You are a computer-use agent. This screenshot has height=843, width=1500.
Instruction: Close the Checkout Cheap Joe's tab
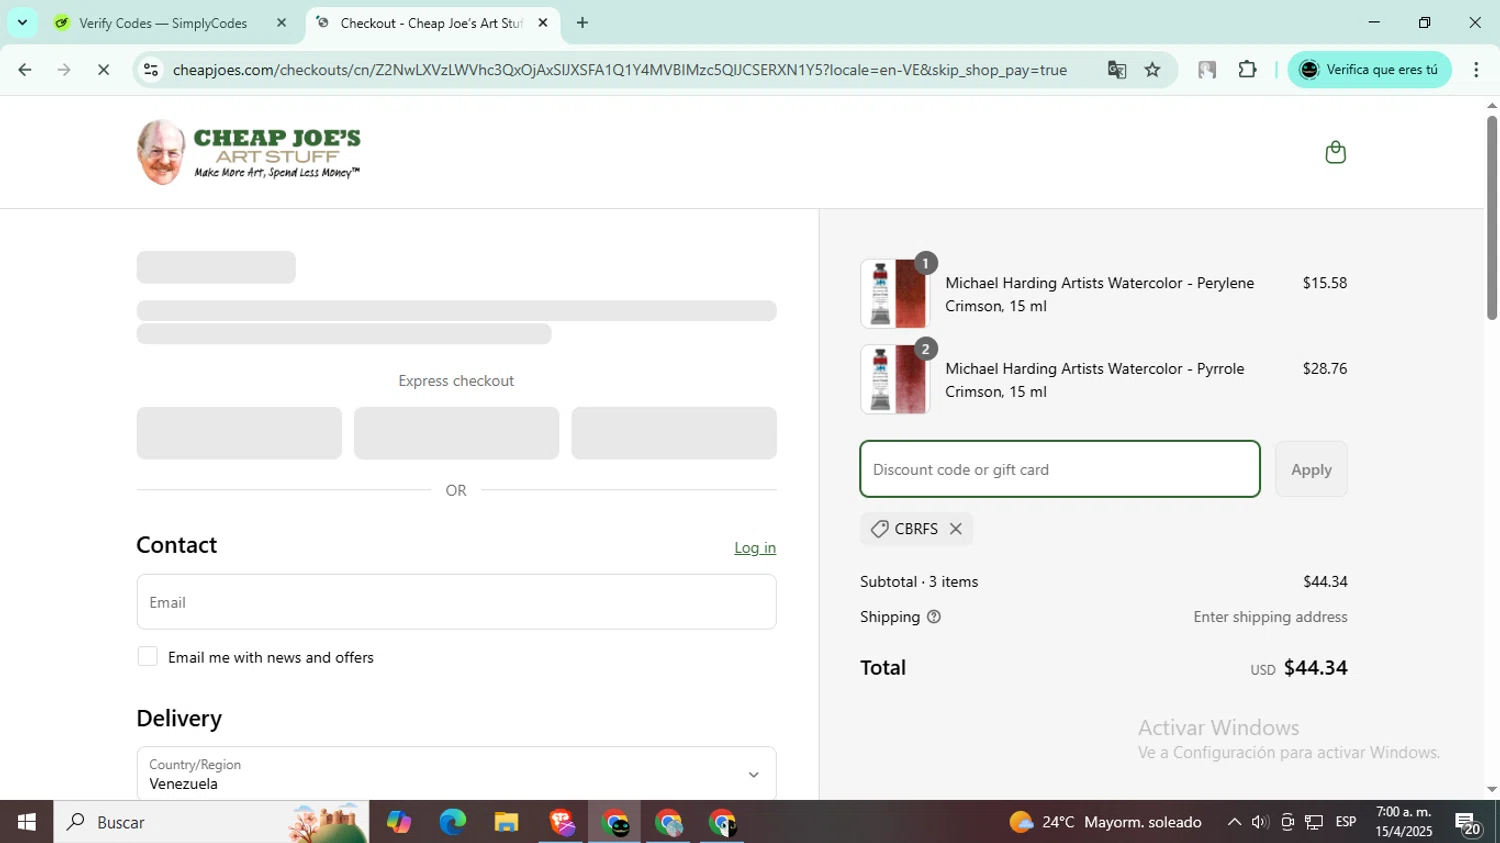(x=543, y=23)
